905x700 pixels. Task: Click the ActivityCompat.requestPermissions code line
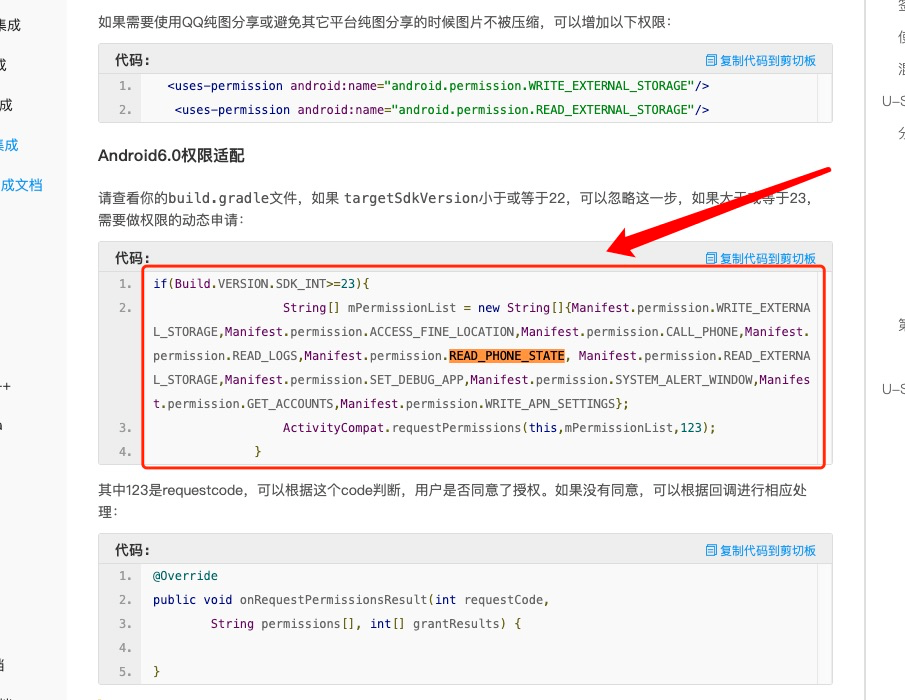coord(499,428)
